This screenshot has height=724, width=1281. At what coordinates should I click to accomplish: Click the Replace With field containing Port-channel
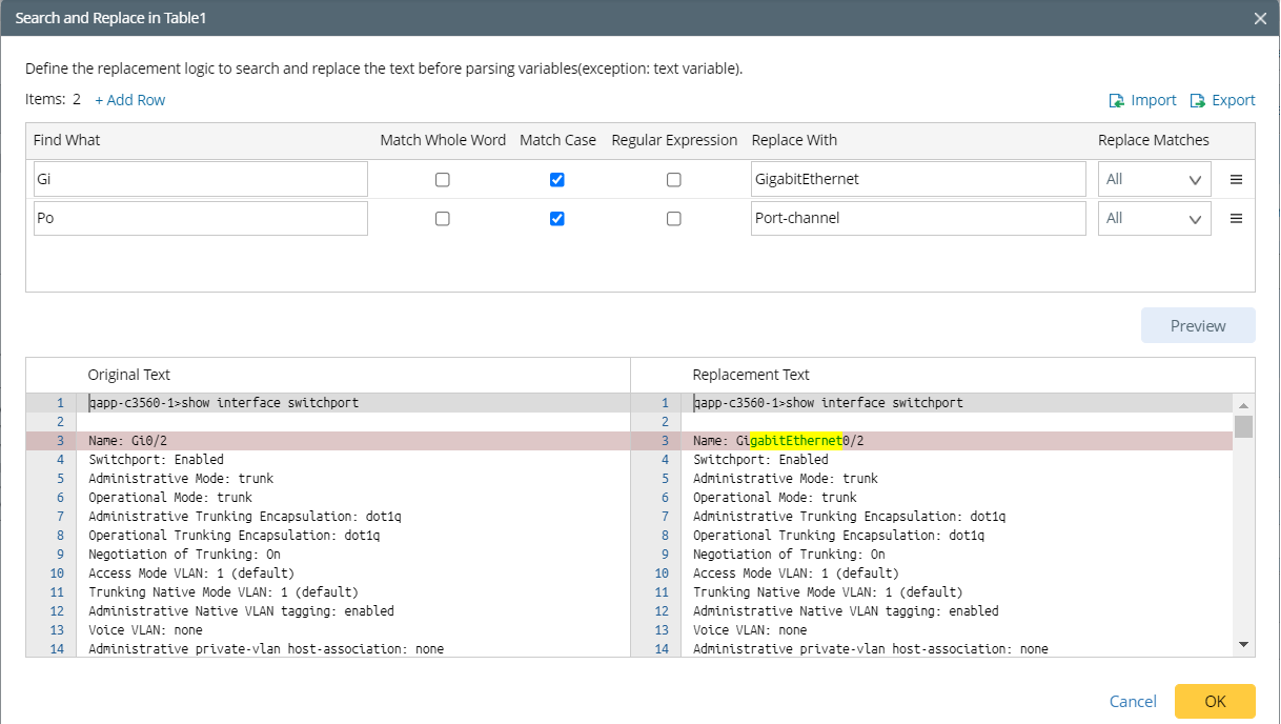(917, 218)
